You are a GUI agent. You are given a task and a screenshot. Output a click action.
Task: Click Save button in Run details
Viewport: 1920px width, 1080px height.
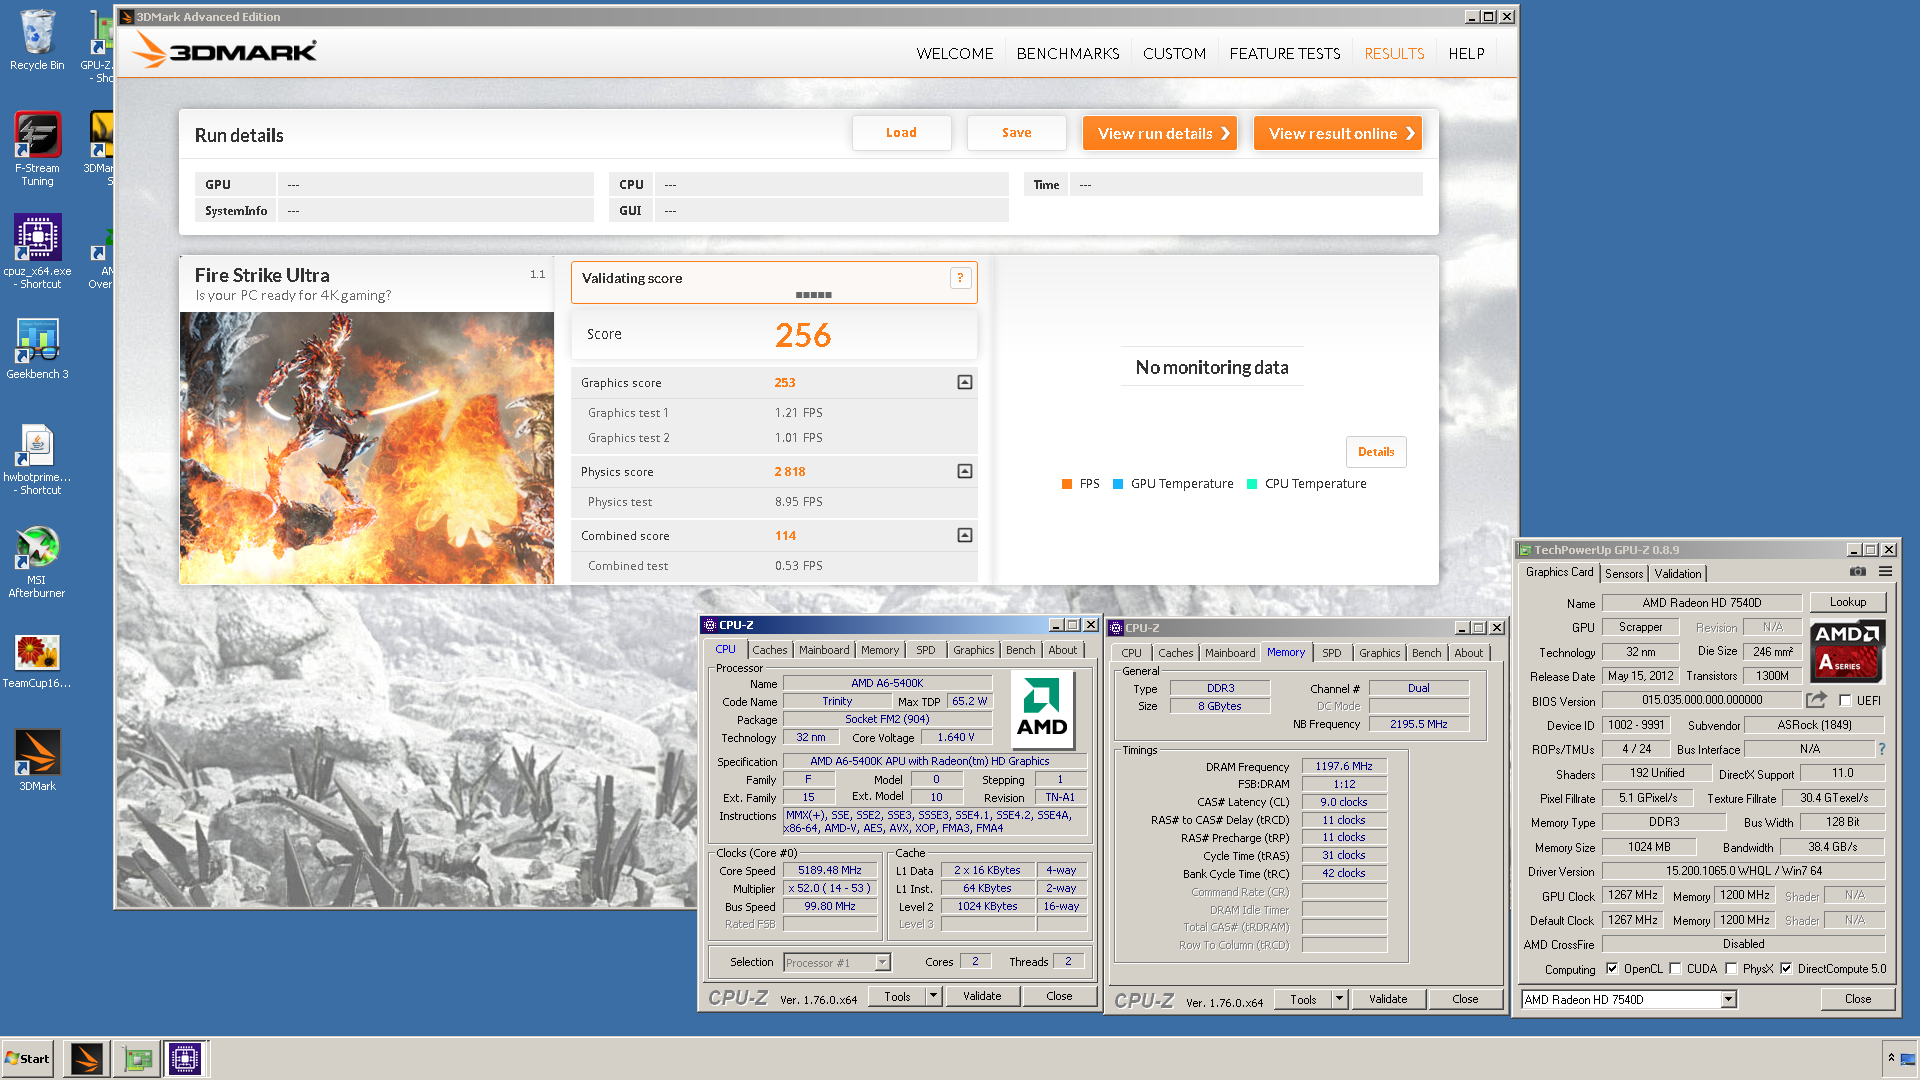point(1016,133)
